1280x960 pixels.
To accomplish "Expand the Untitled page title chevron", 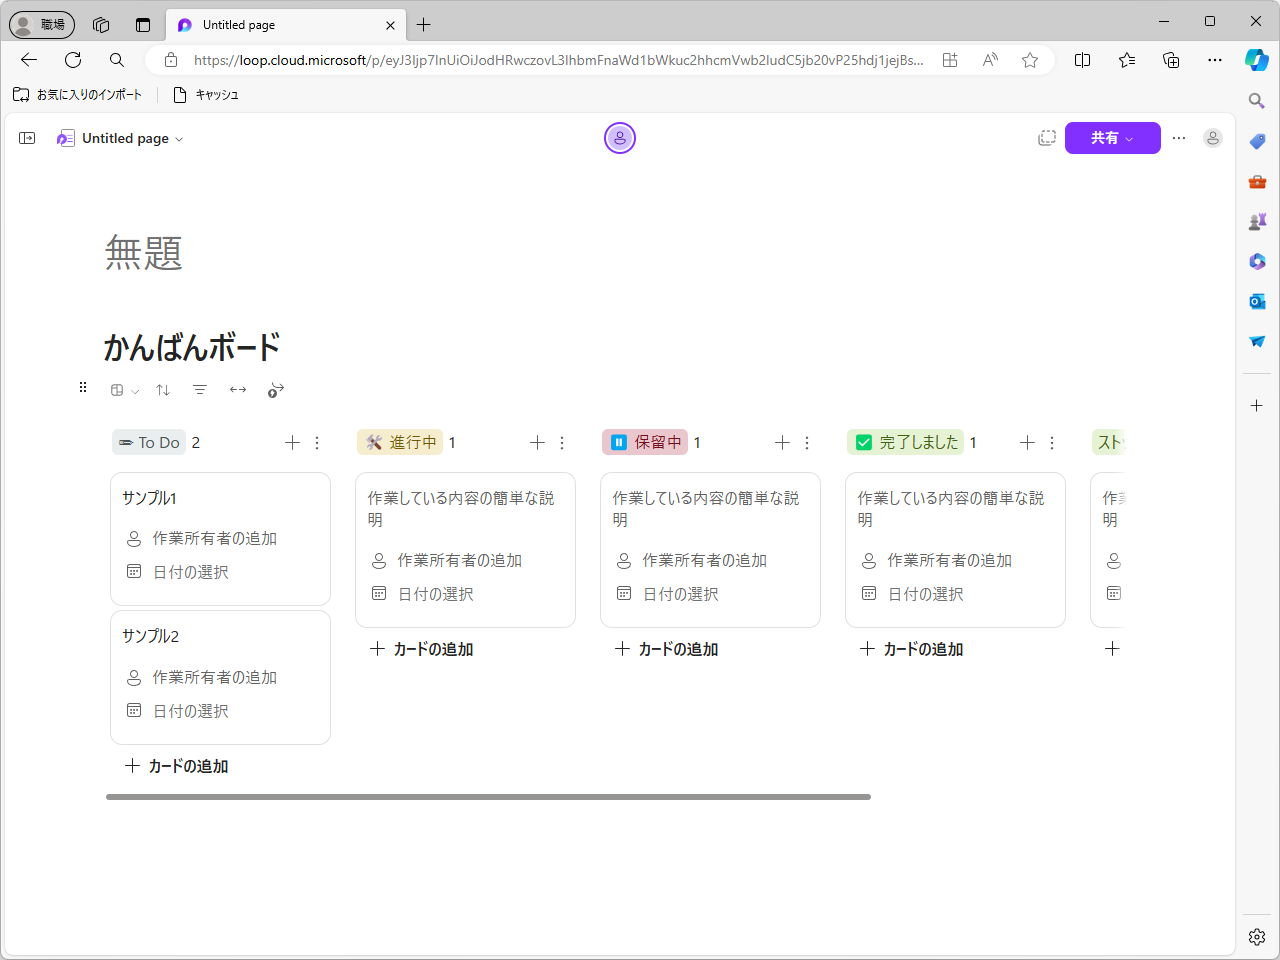I will [179, 139].
